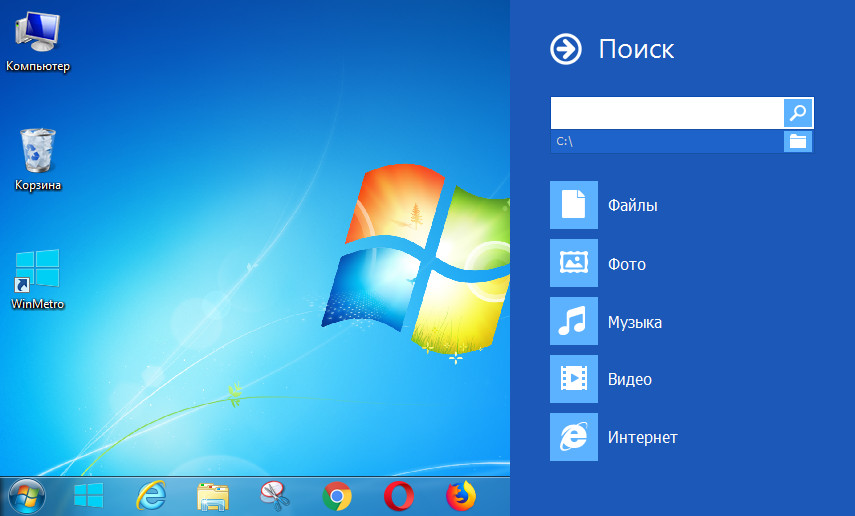
Task: Open File Explorer from the taskbar
Action: click(213, 495)
